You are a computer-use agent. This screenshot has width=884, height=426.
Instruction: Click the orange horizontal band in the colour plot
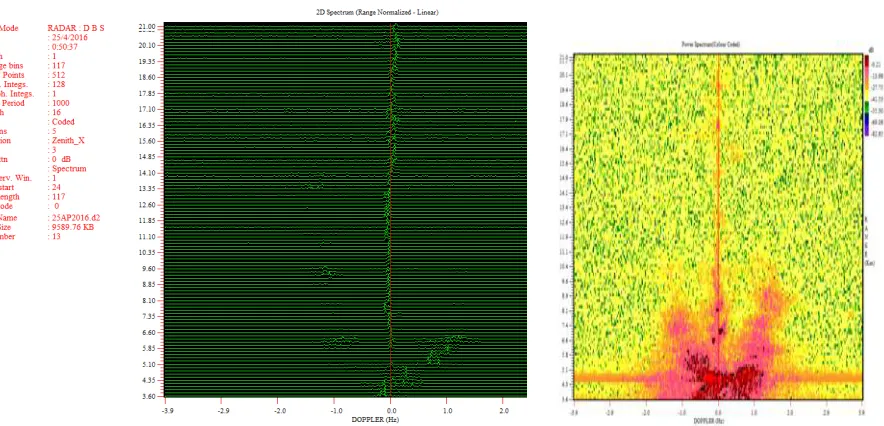click(718, 377)
